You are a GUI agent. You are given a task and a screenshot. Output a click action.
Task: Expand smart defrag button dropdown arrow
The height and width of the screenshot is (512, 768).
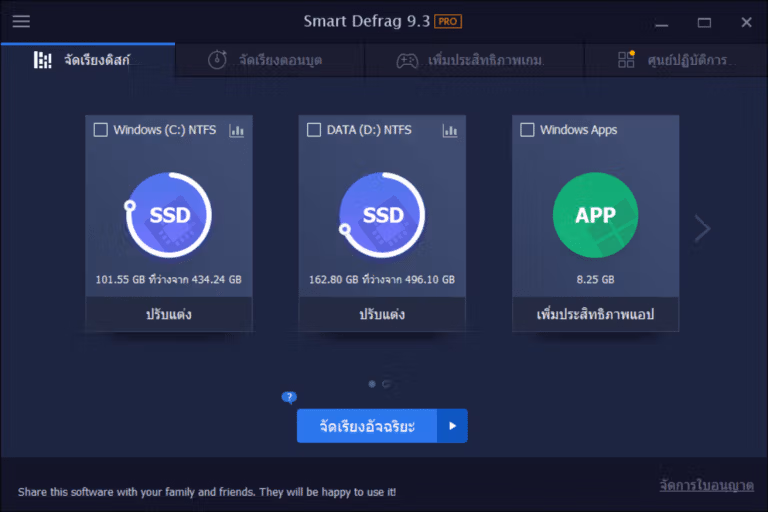(452, 426)
